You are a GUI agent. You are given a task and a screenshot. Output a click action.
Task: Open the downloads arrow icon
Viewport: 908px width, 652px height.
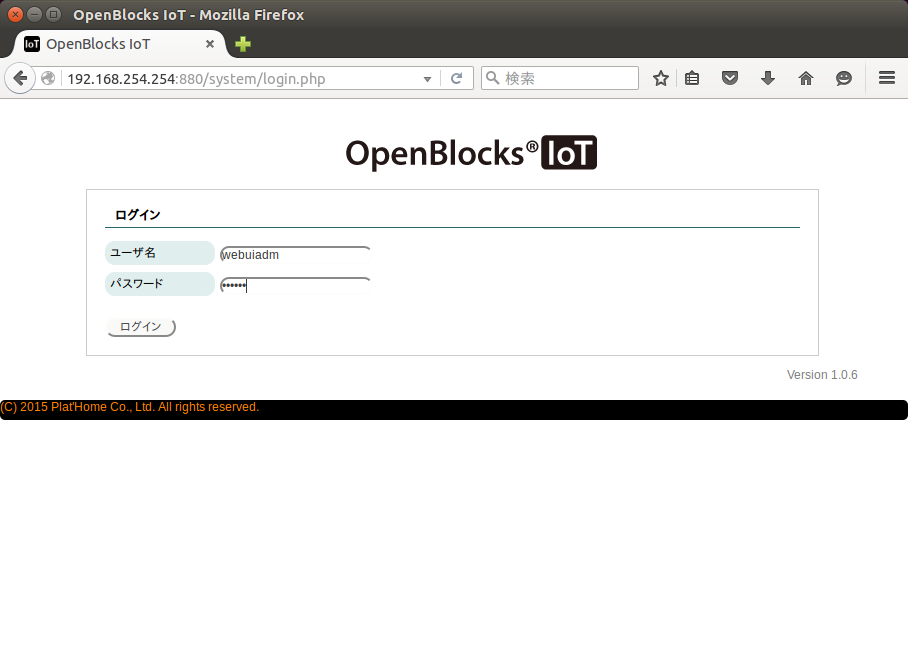click(x=768, y=78)
